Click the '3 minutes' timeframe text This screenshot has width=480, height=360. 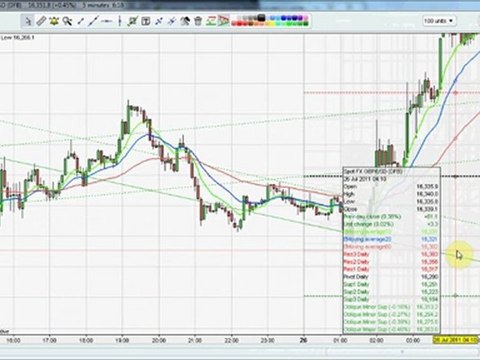click(x=95, y=6)
